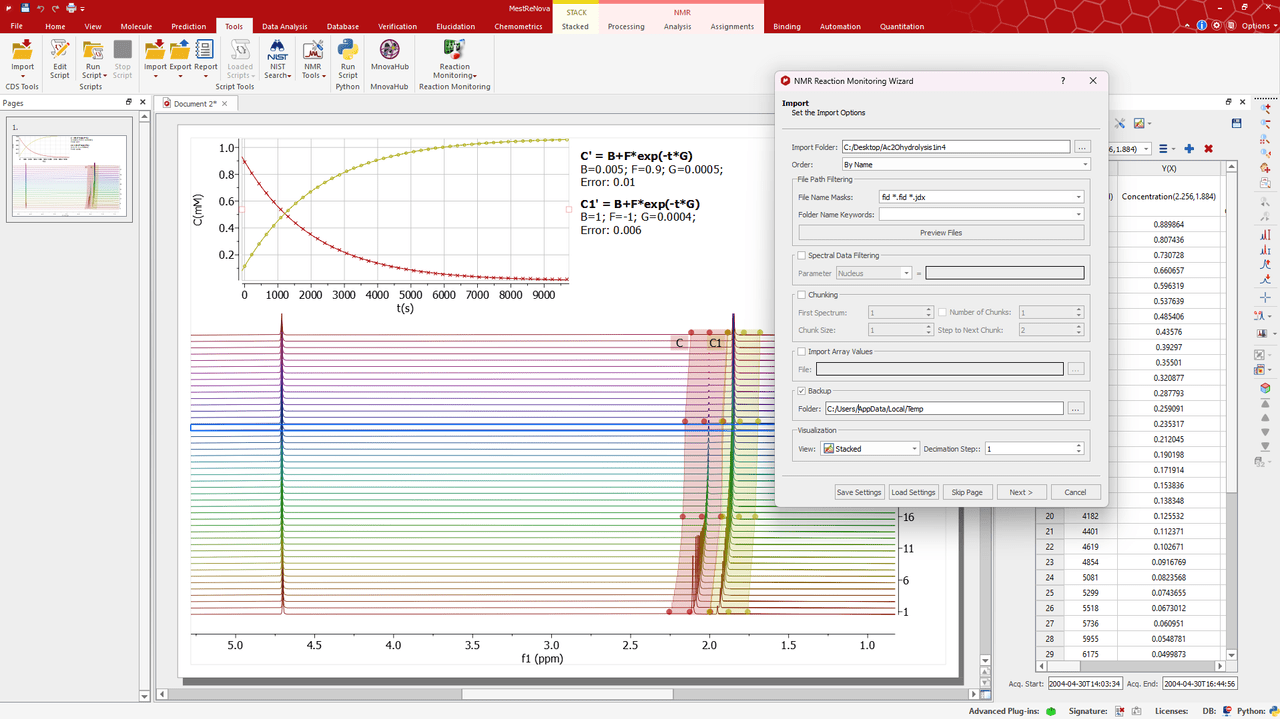Click the red X delete icon in panel
The height and width of the screenshot is (719, 1280).
1208,149
